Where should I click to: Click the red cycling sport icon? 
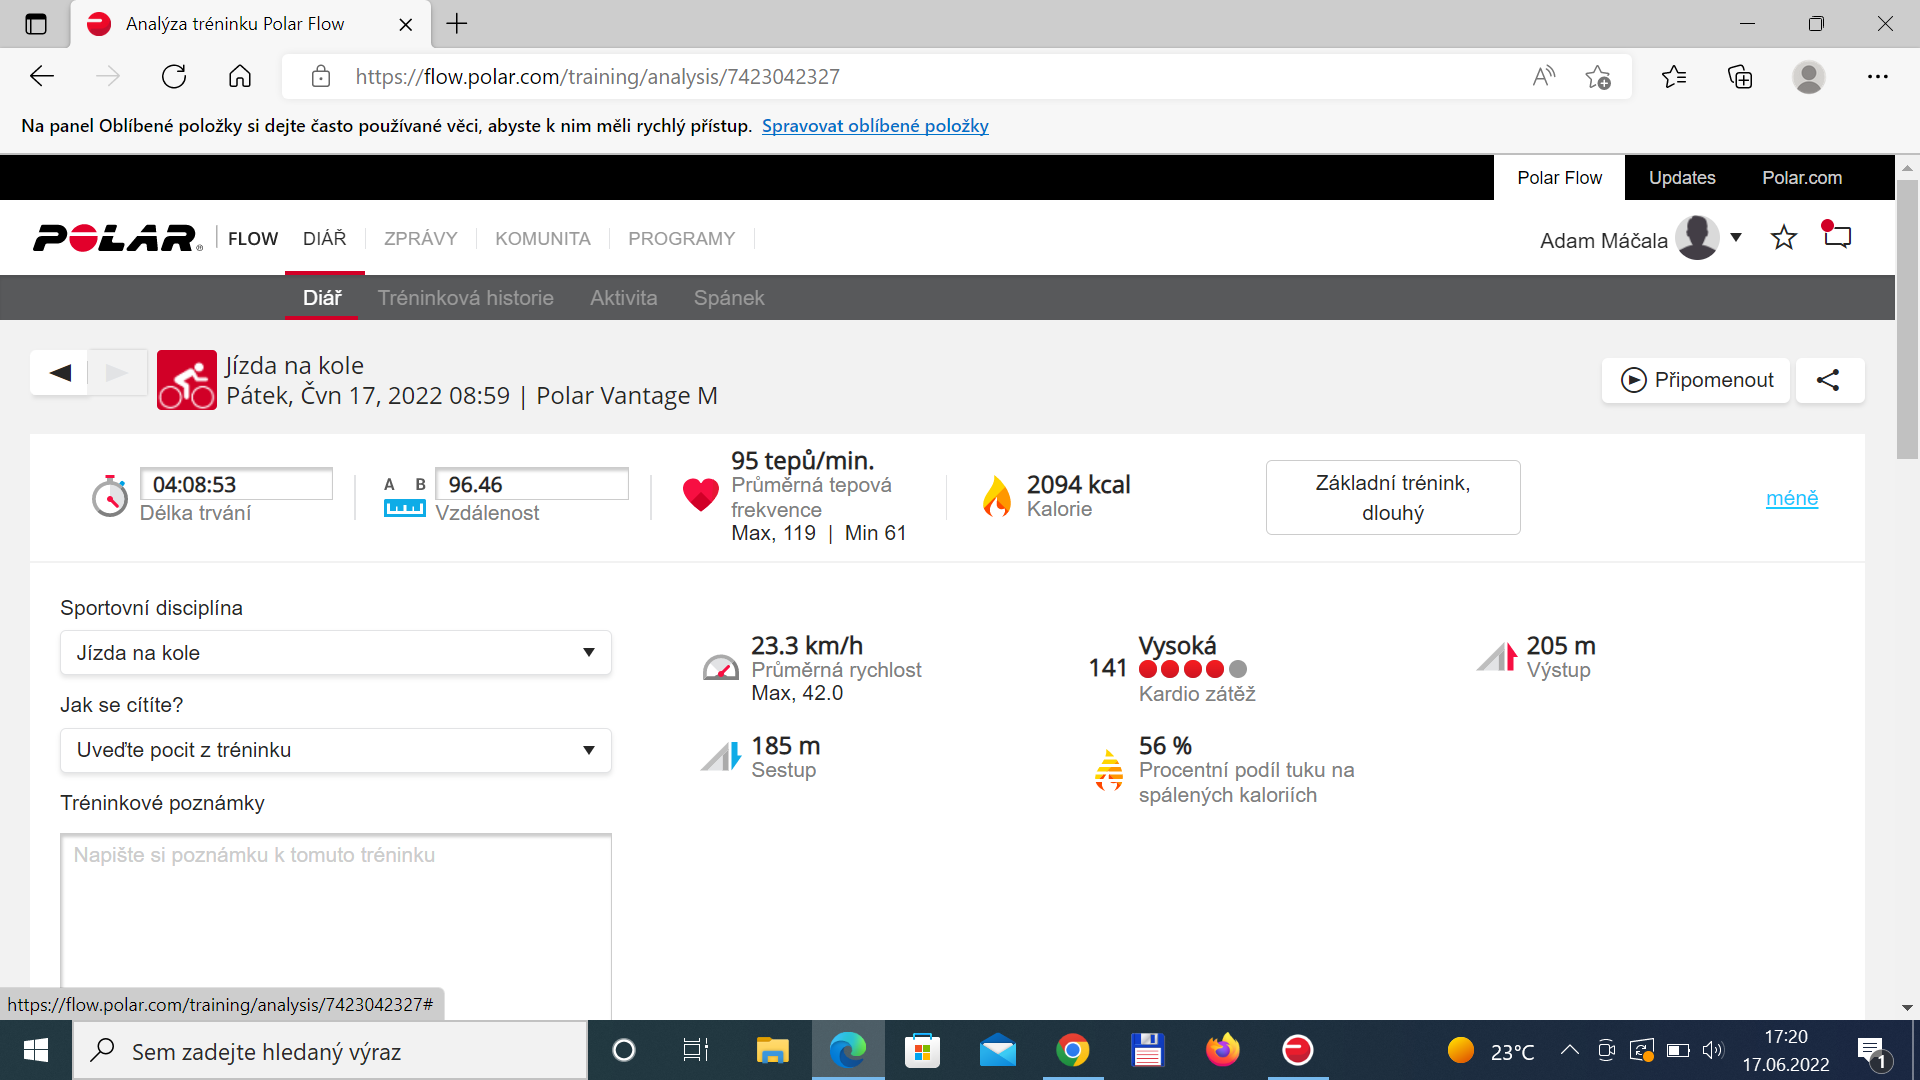[187, 380]
